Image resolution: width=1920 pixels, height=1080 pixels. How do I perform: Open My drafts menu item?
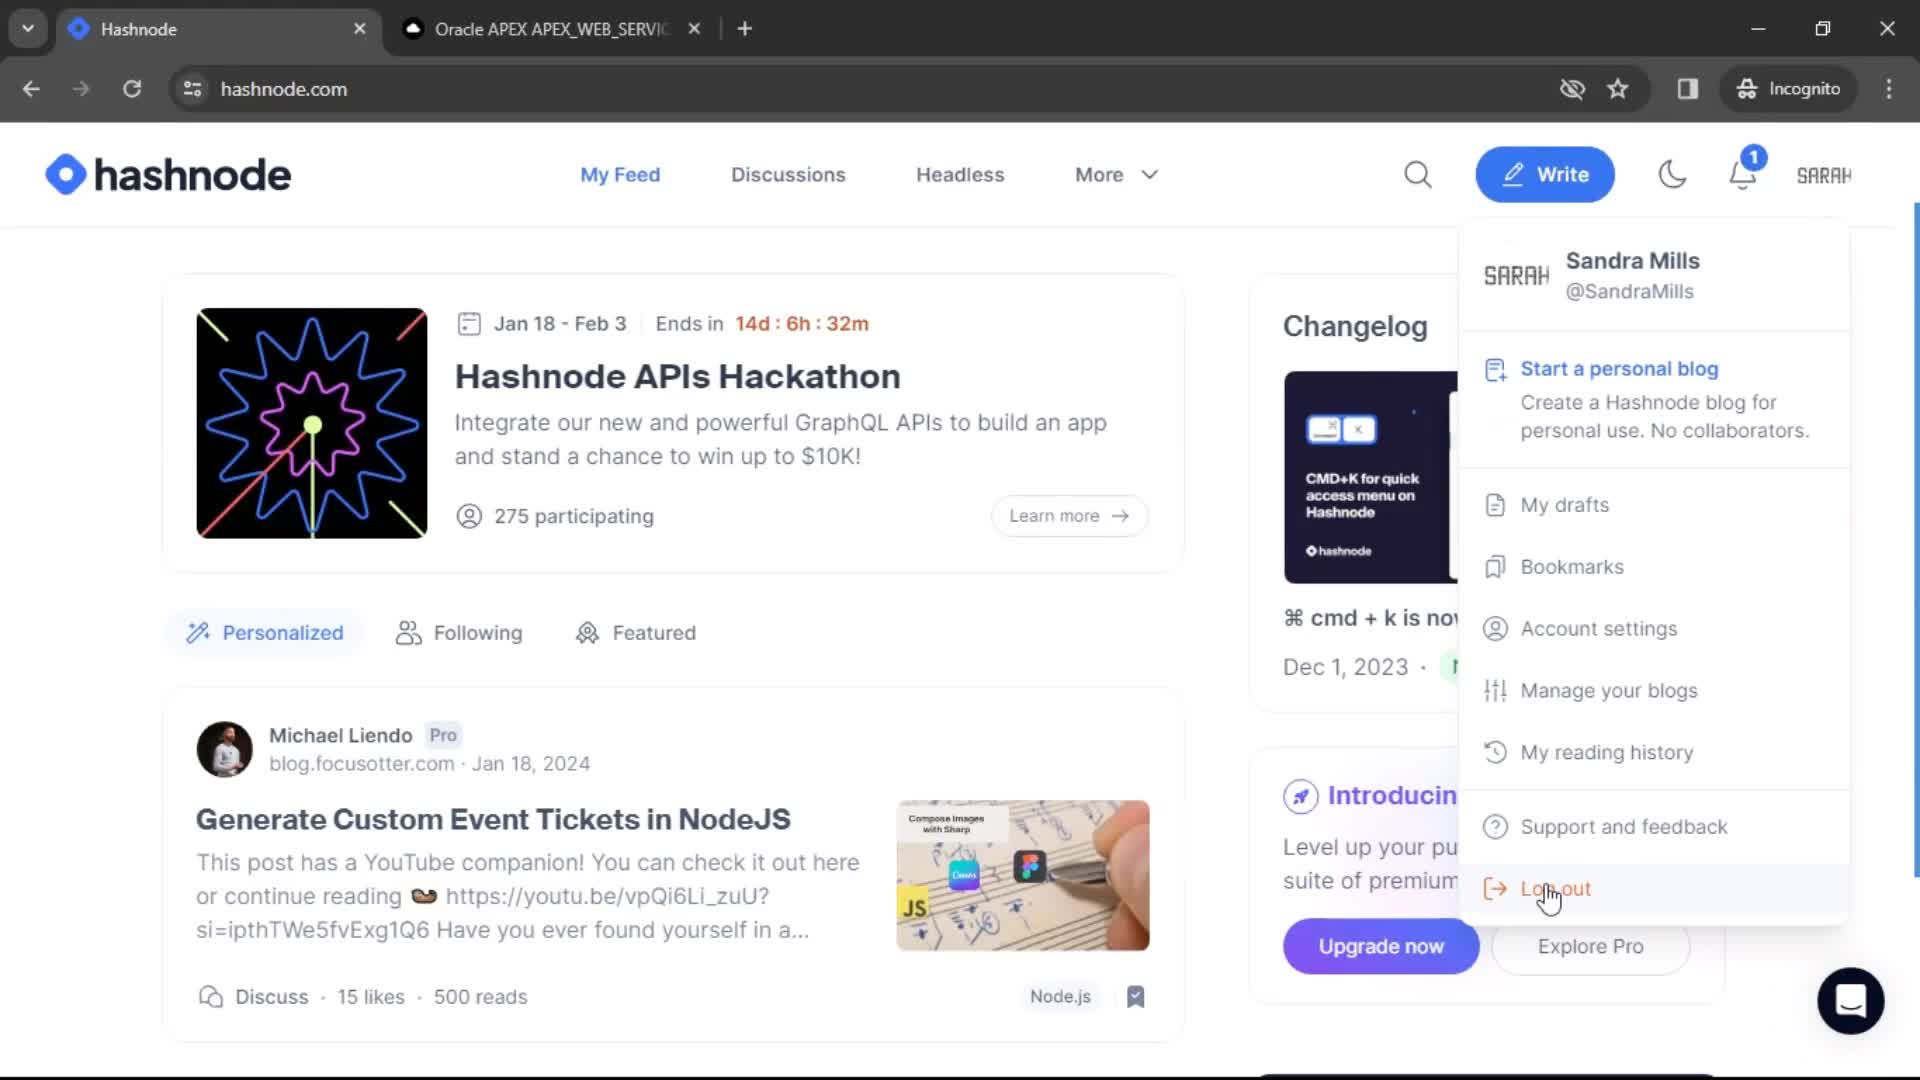(1564, 505)
